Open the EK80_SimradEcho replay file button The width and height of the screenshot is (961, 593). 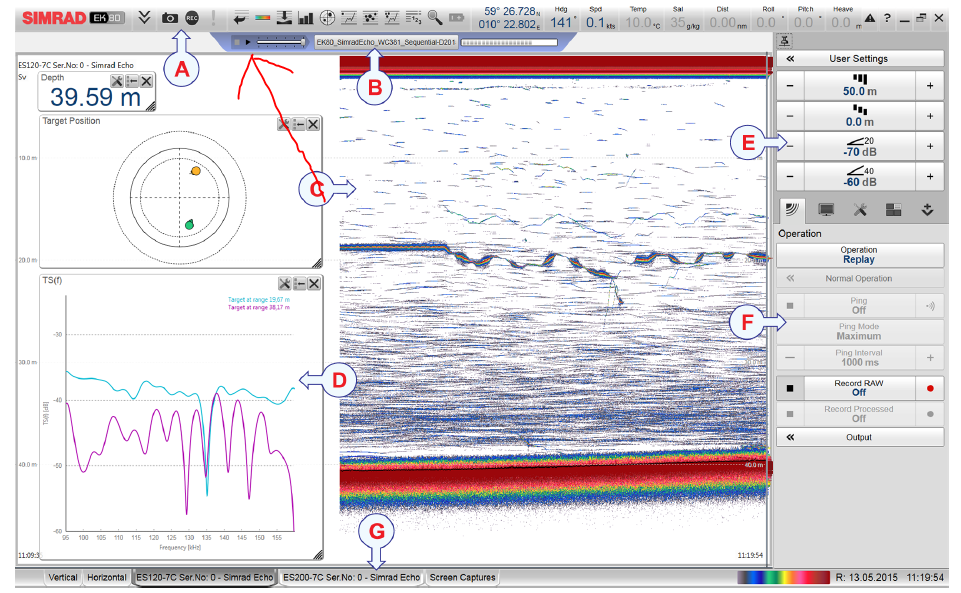(x=386, y=42)
